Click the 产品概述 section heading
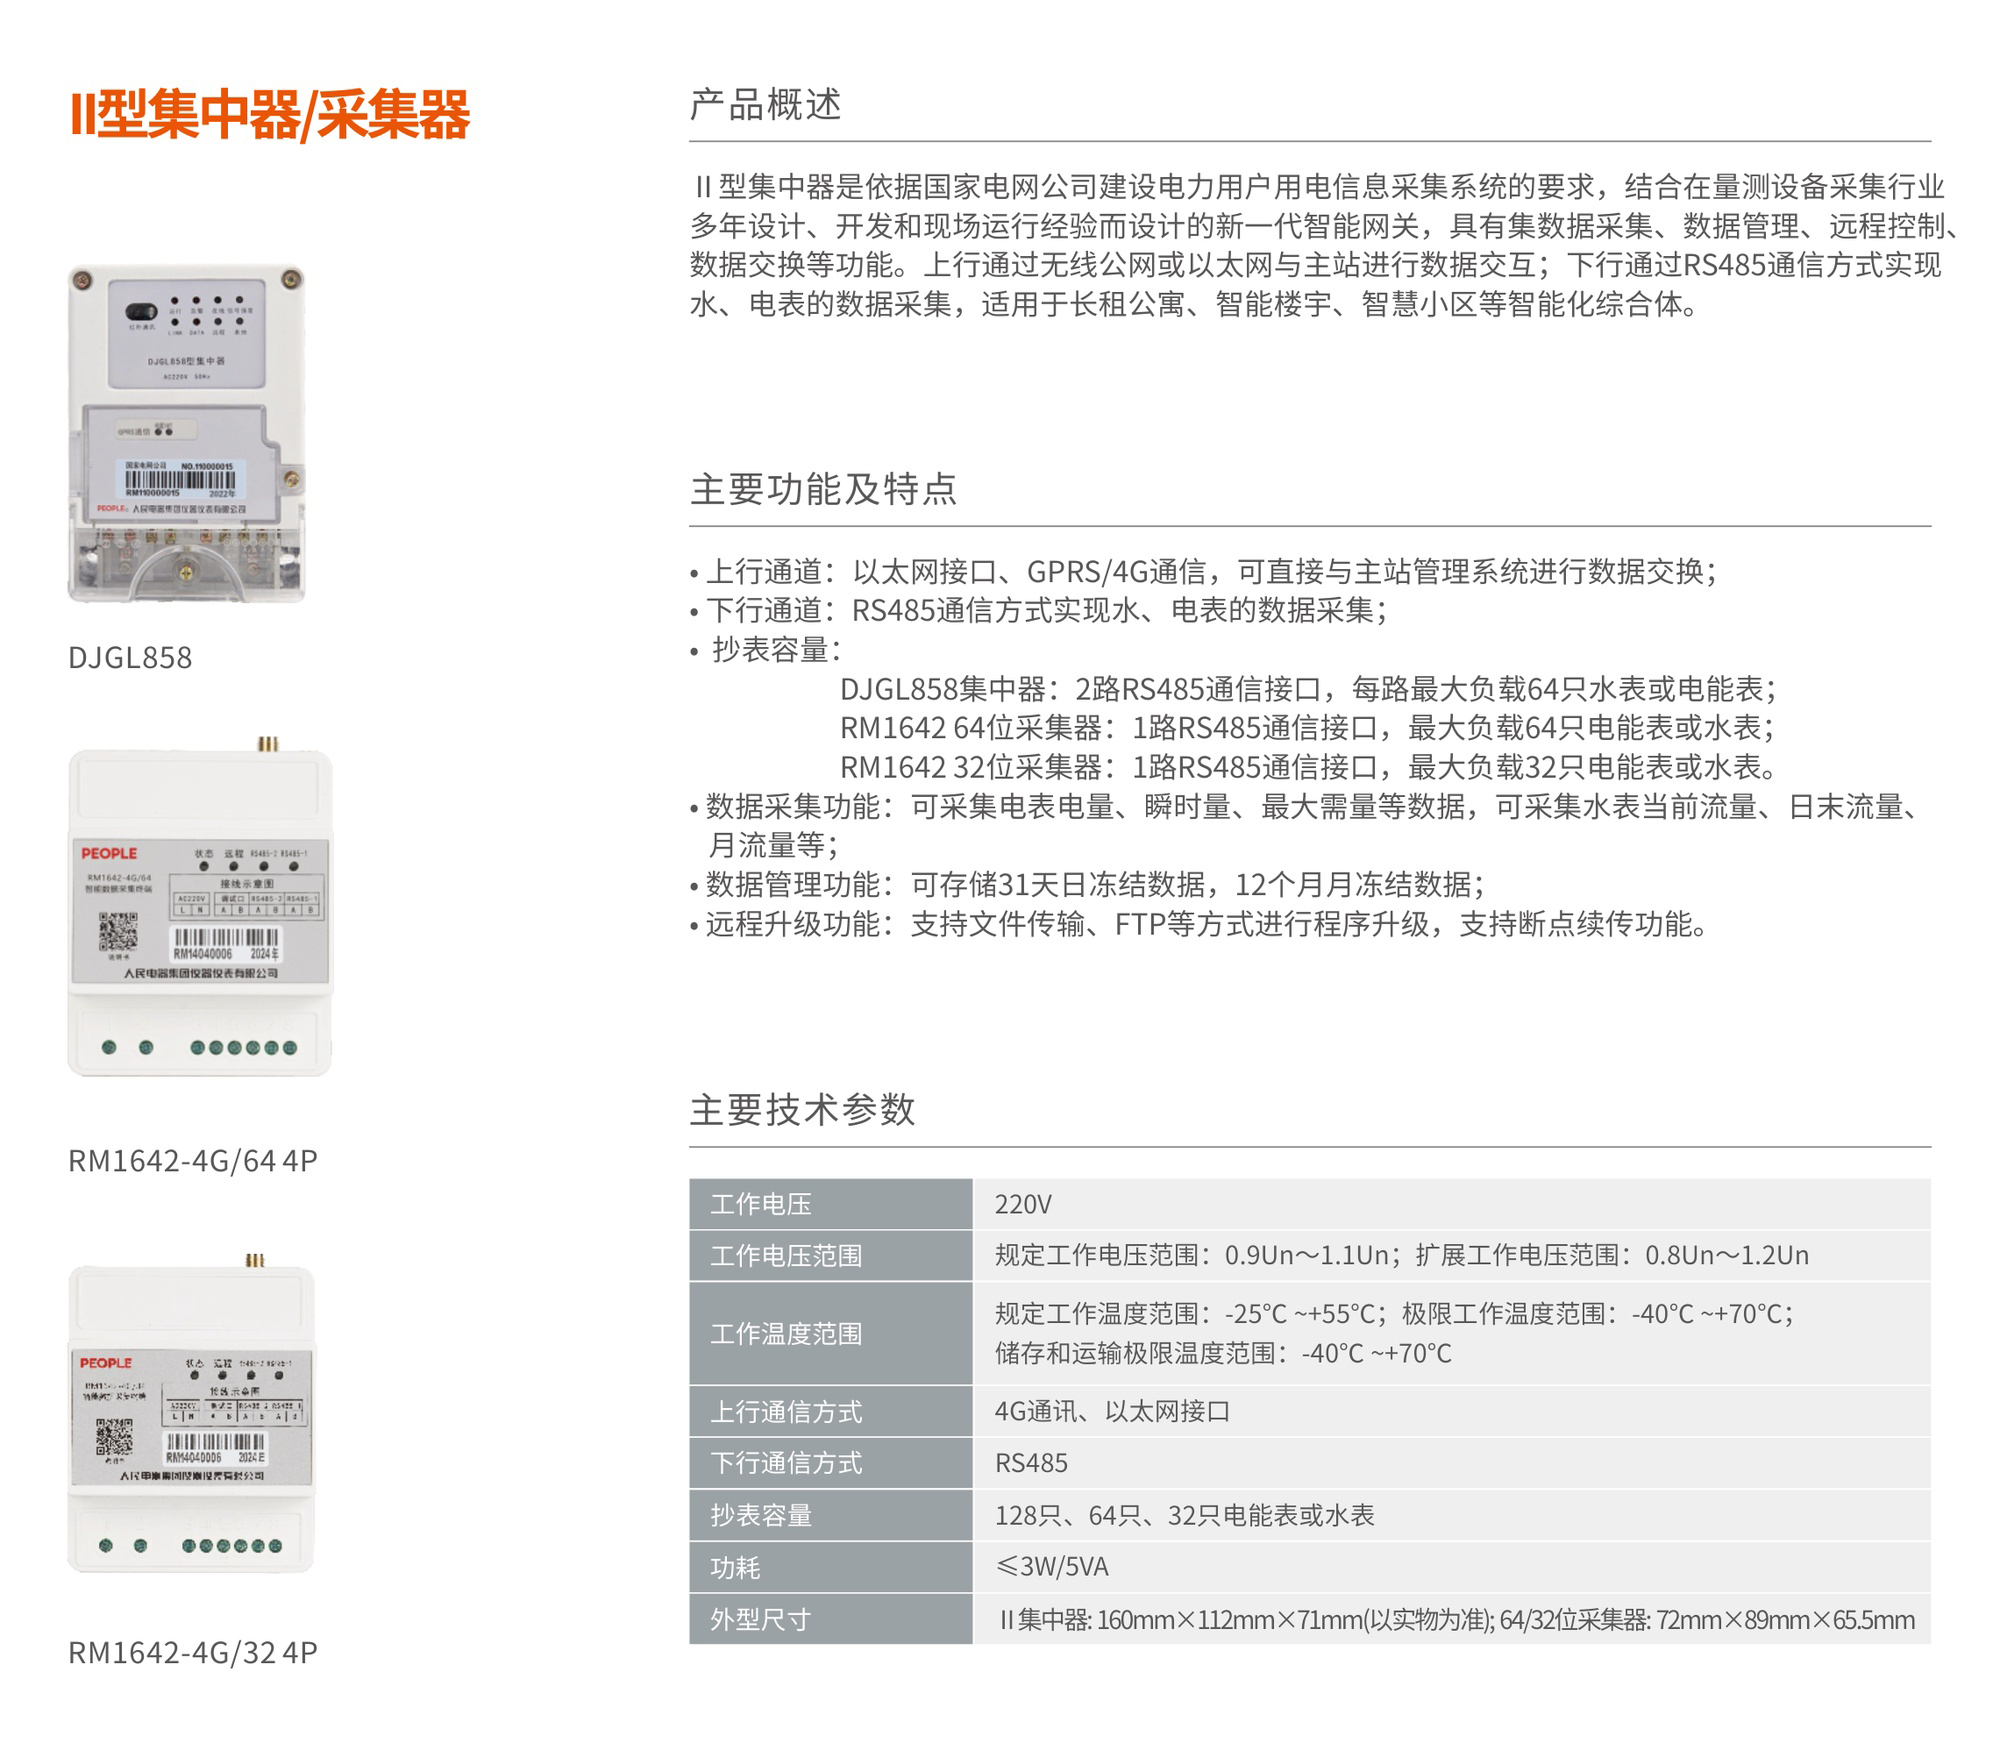2000x1742 pixels. [x=765, y=104]
